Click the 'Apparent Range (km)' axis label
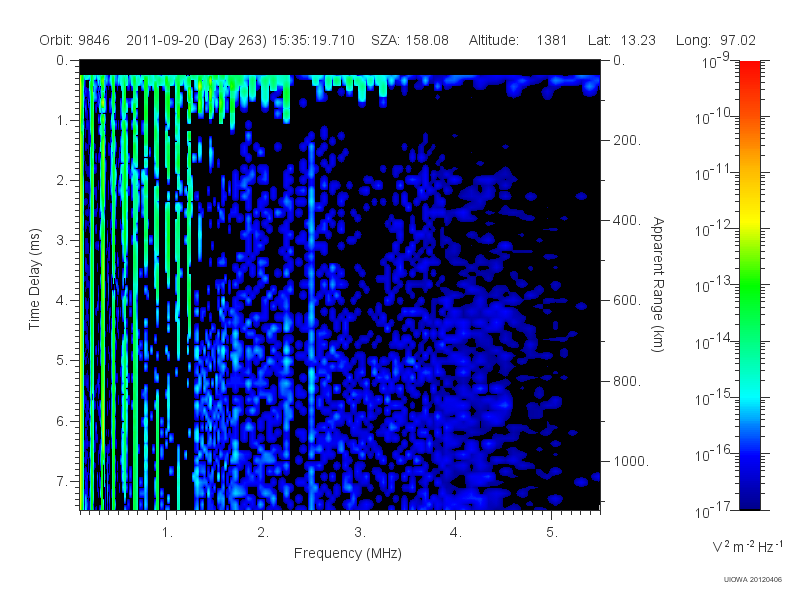The width and height of the screenshot is (800, 600). (658, 284)
